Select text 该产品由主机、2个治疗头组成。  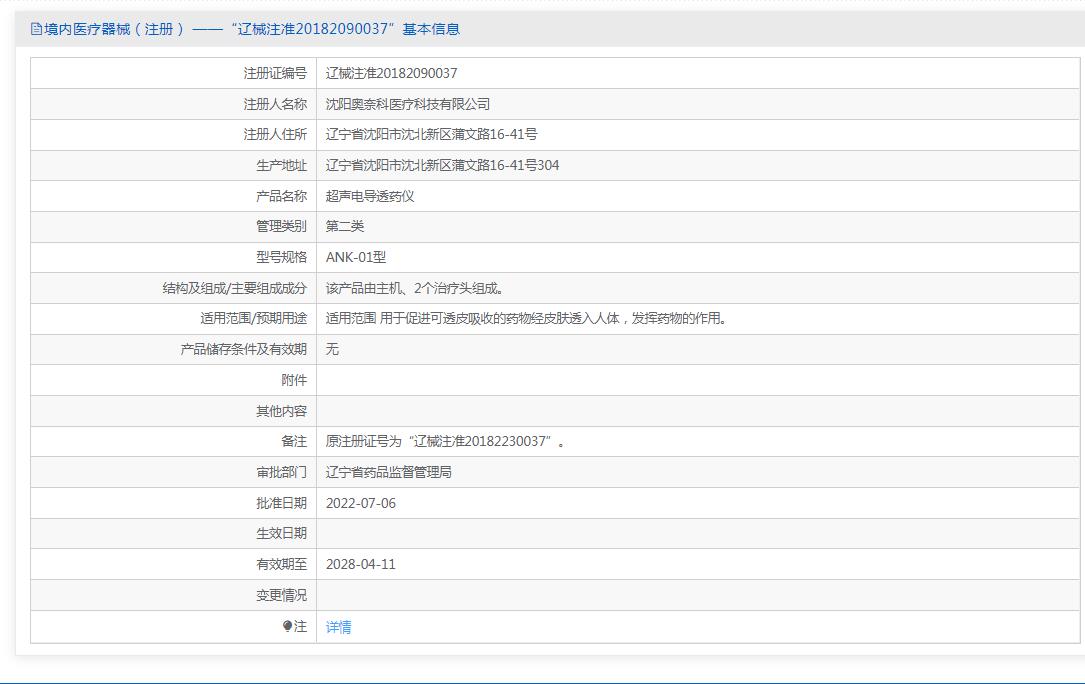[415, 288]
